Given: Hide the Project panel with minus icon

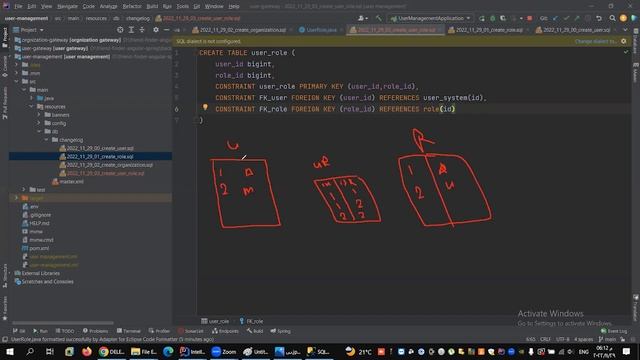Looking at the screenshot, I should pyautogui.click(x=167, y=30).
